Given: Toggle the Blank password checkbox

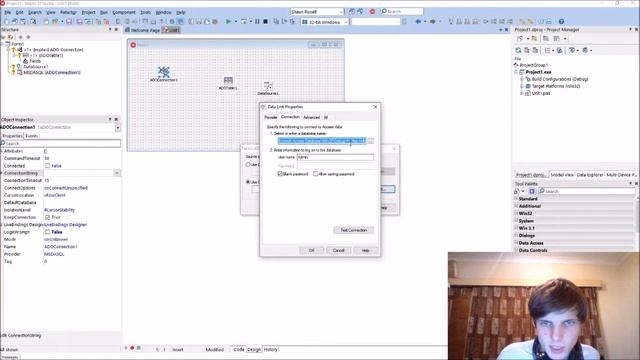Looking at the screenshot, I should pyautogui.click(x=280, y=174).
